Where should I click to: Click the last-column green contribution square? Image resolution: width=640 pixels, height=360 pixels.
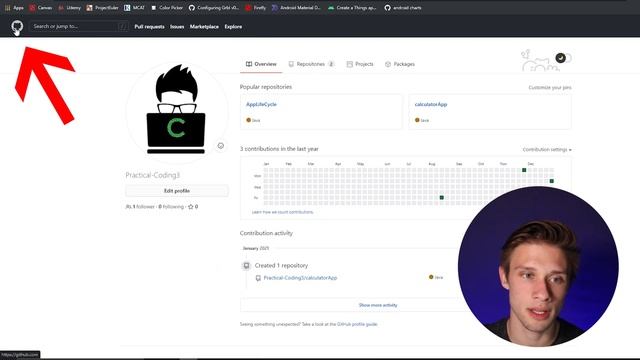pyautogui.click(x=551, y=181)
